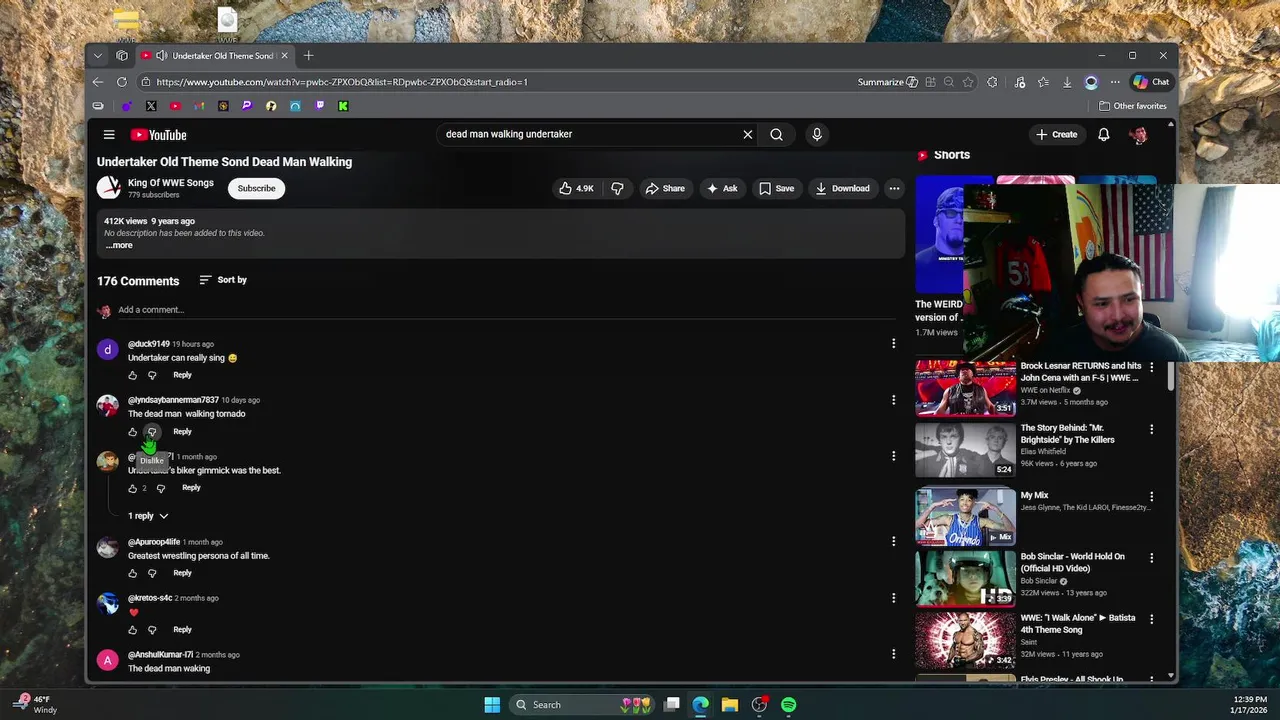Screen dimensions: 1280x720
Task: Save the video to a playlist
Action: pyautogui.click(x=776, y=188)
